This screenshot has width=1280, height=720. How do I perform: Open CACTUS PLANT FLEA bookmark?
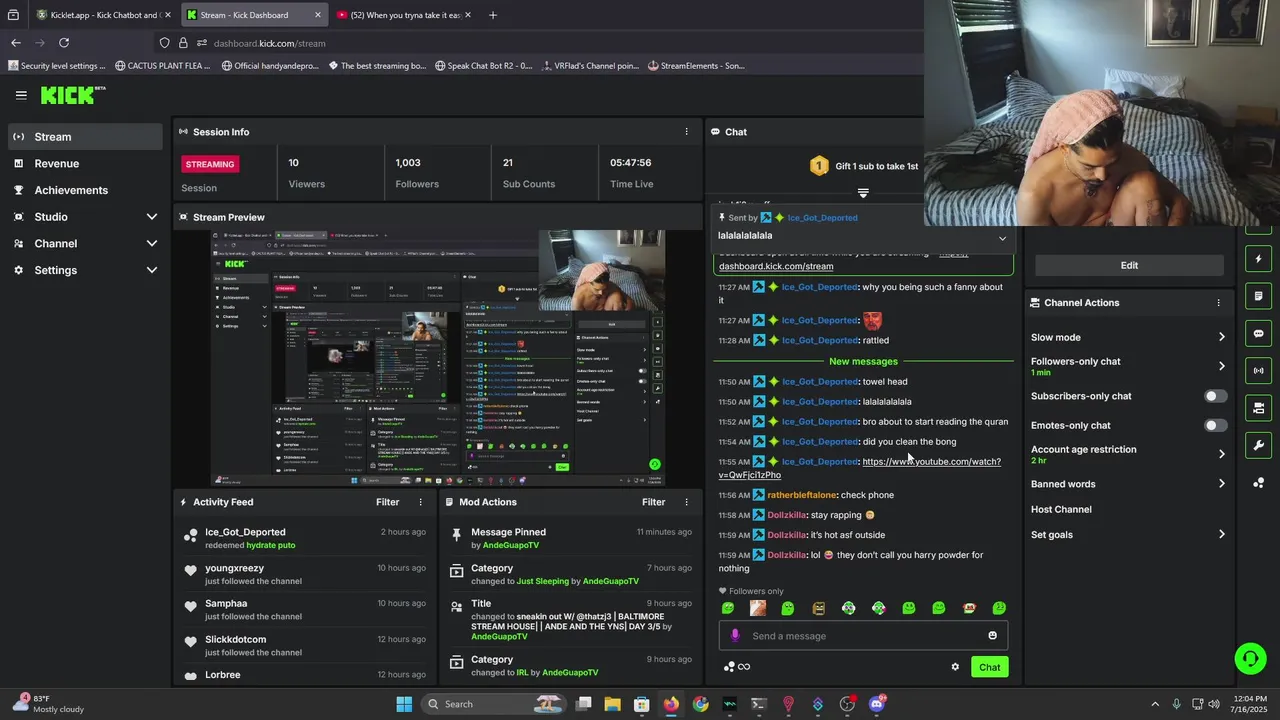pos(162,66)
